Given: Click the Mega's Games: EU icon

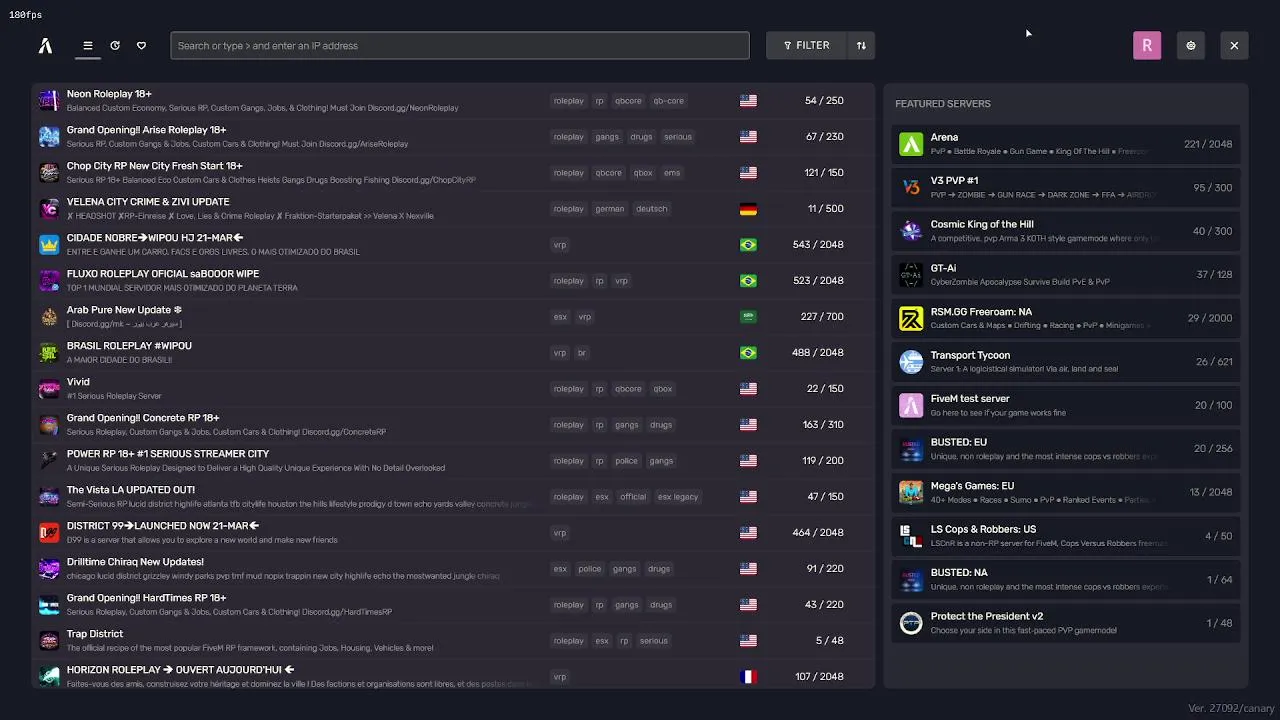Looking at the screenshot, I should [x=911, y=492].
